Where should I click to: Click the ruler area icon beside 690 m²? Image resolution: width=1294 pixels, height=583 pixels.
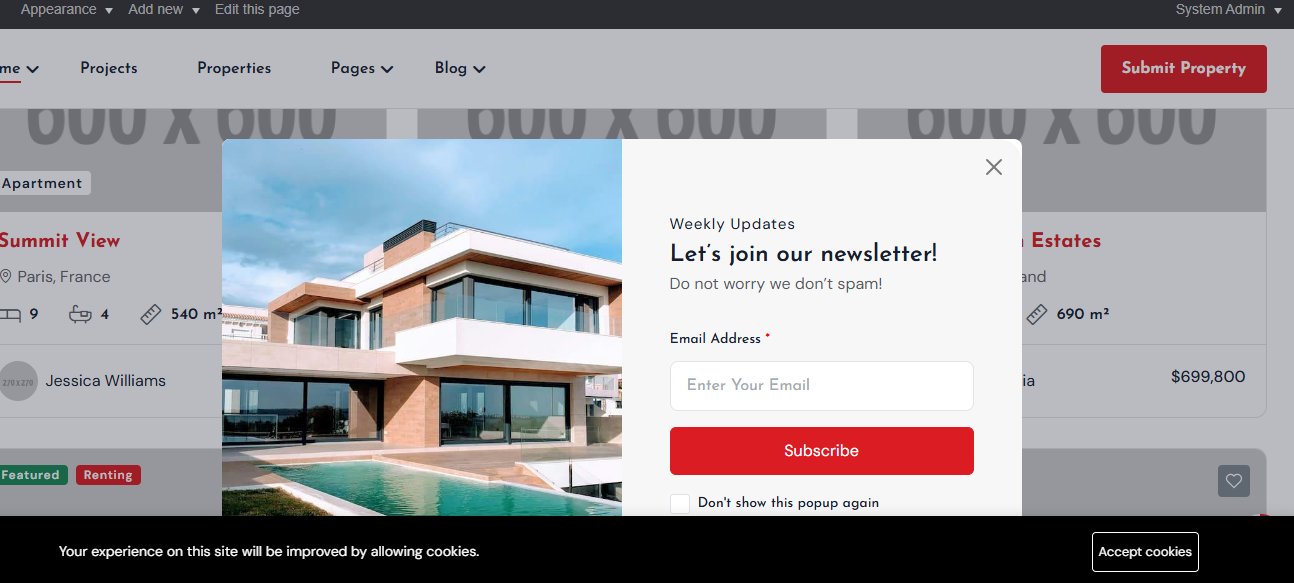coord(1036,314)
